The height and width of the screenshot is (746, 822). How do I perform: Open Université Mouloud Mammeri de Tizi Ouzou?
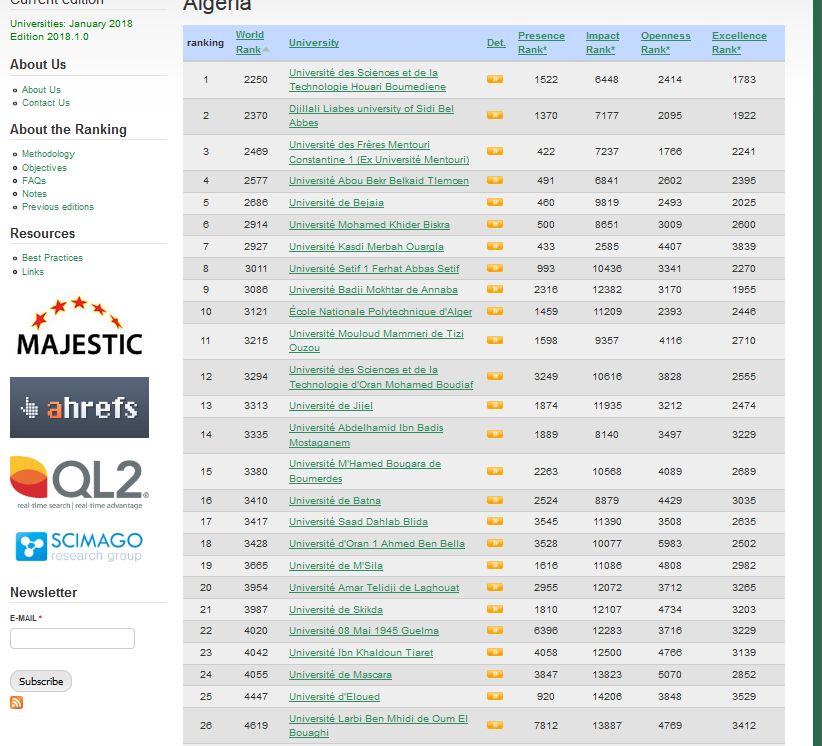(376, 341)
